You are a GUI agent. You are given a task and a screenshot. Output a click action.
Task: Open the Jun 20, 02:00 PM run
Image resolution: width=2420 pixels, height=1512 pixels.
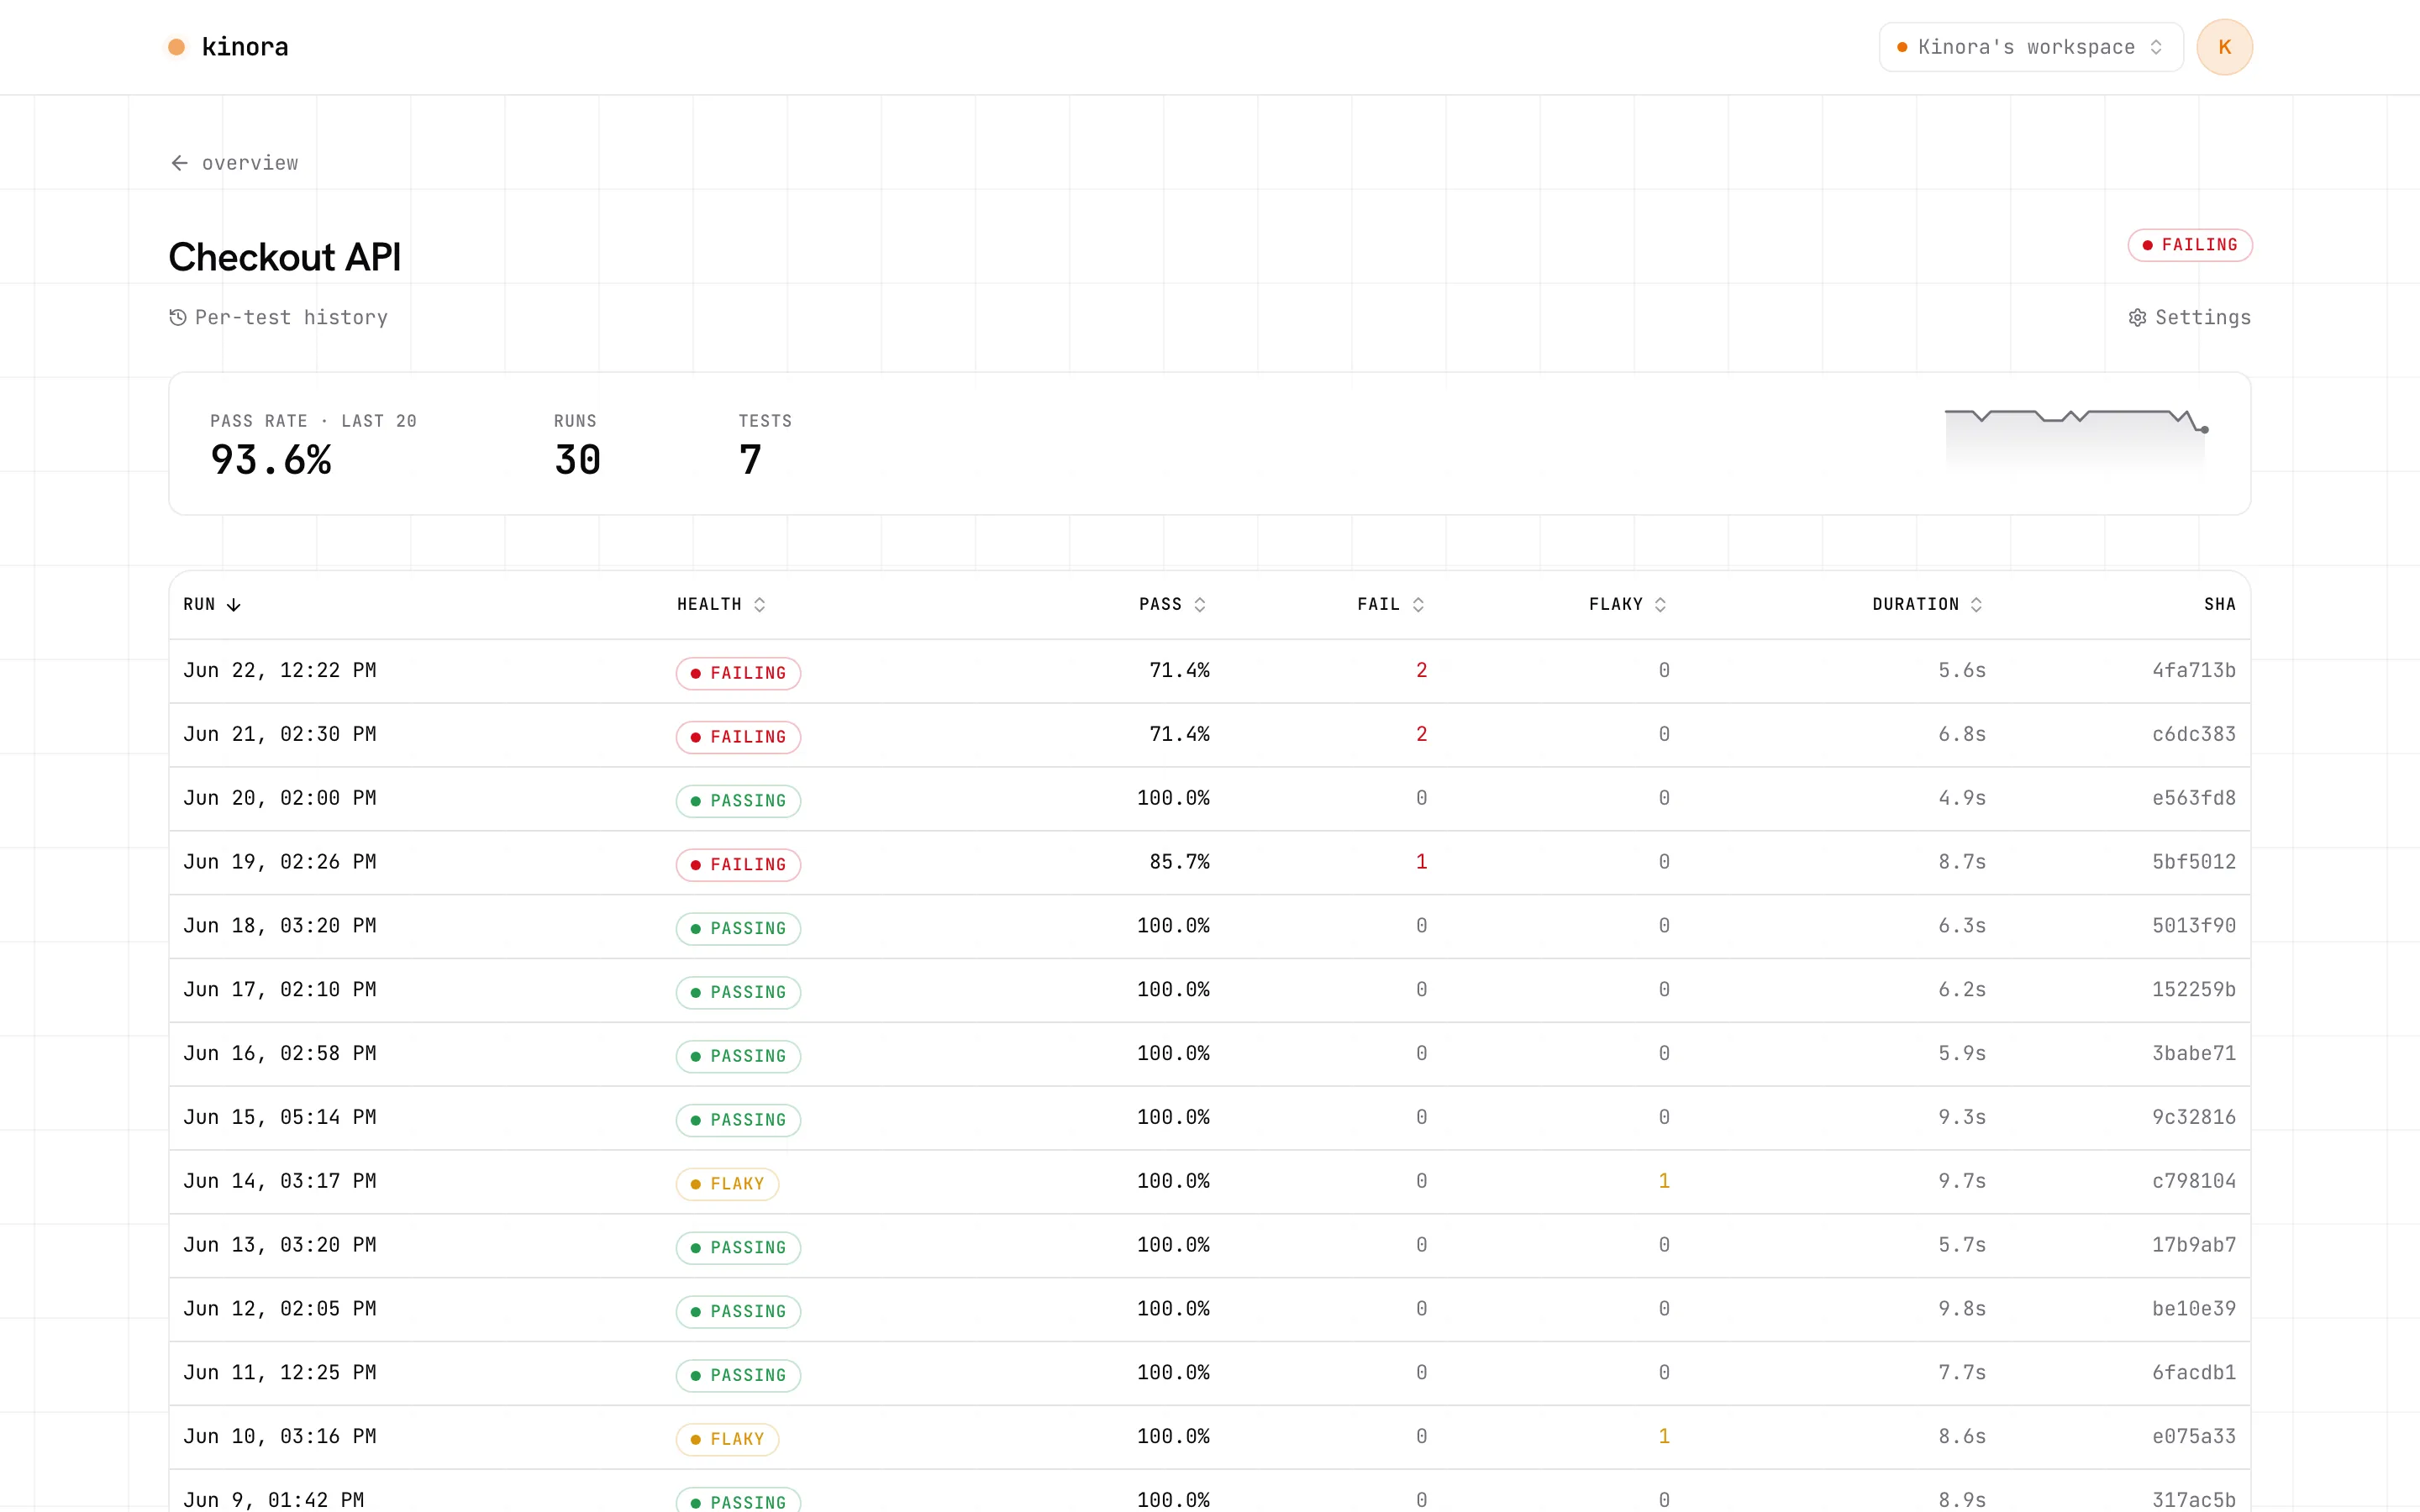pos(1209,799)
